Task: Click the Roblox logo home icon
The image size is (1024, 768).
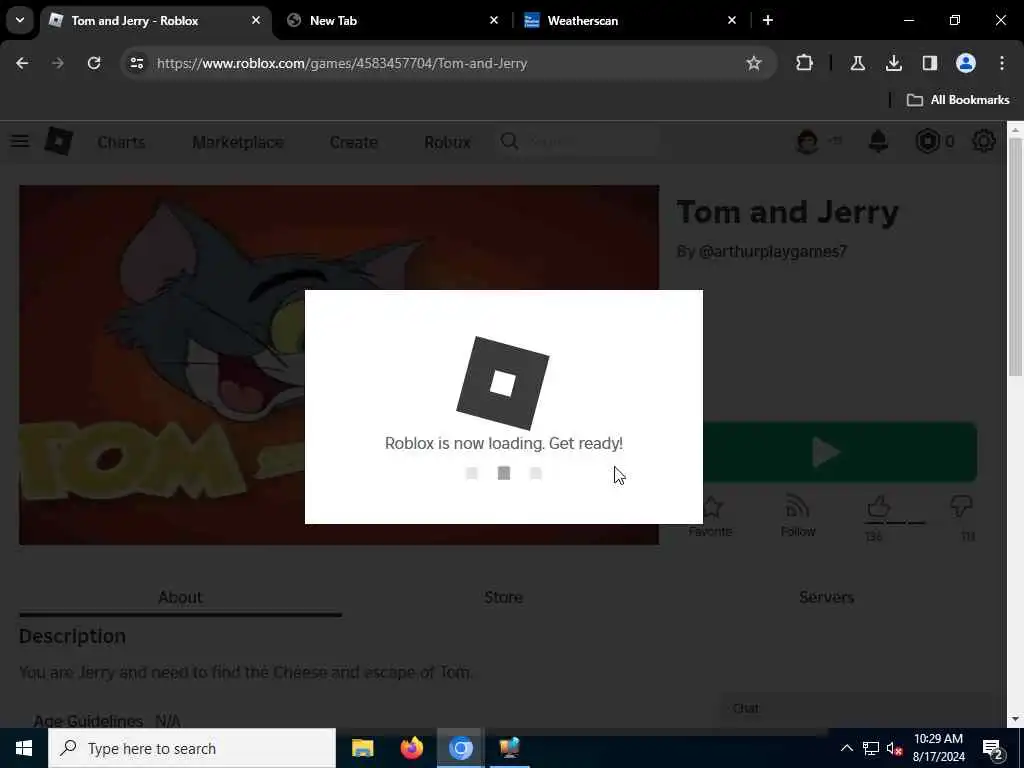Action: pos(59,141)
